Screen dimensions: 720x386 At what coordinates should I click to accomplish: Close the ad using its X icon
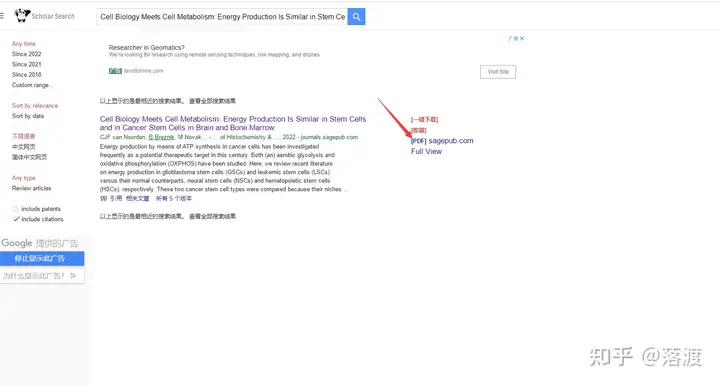tap(522, 39)
